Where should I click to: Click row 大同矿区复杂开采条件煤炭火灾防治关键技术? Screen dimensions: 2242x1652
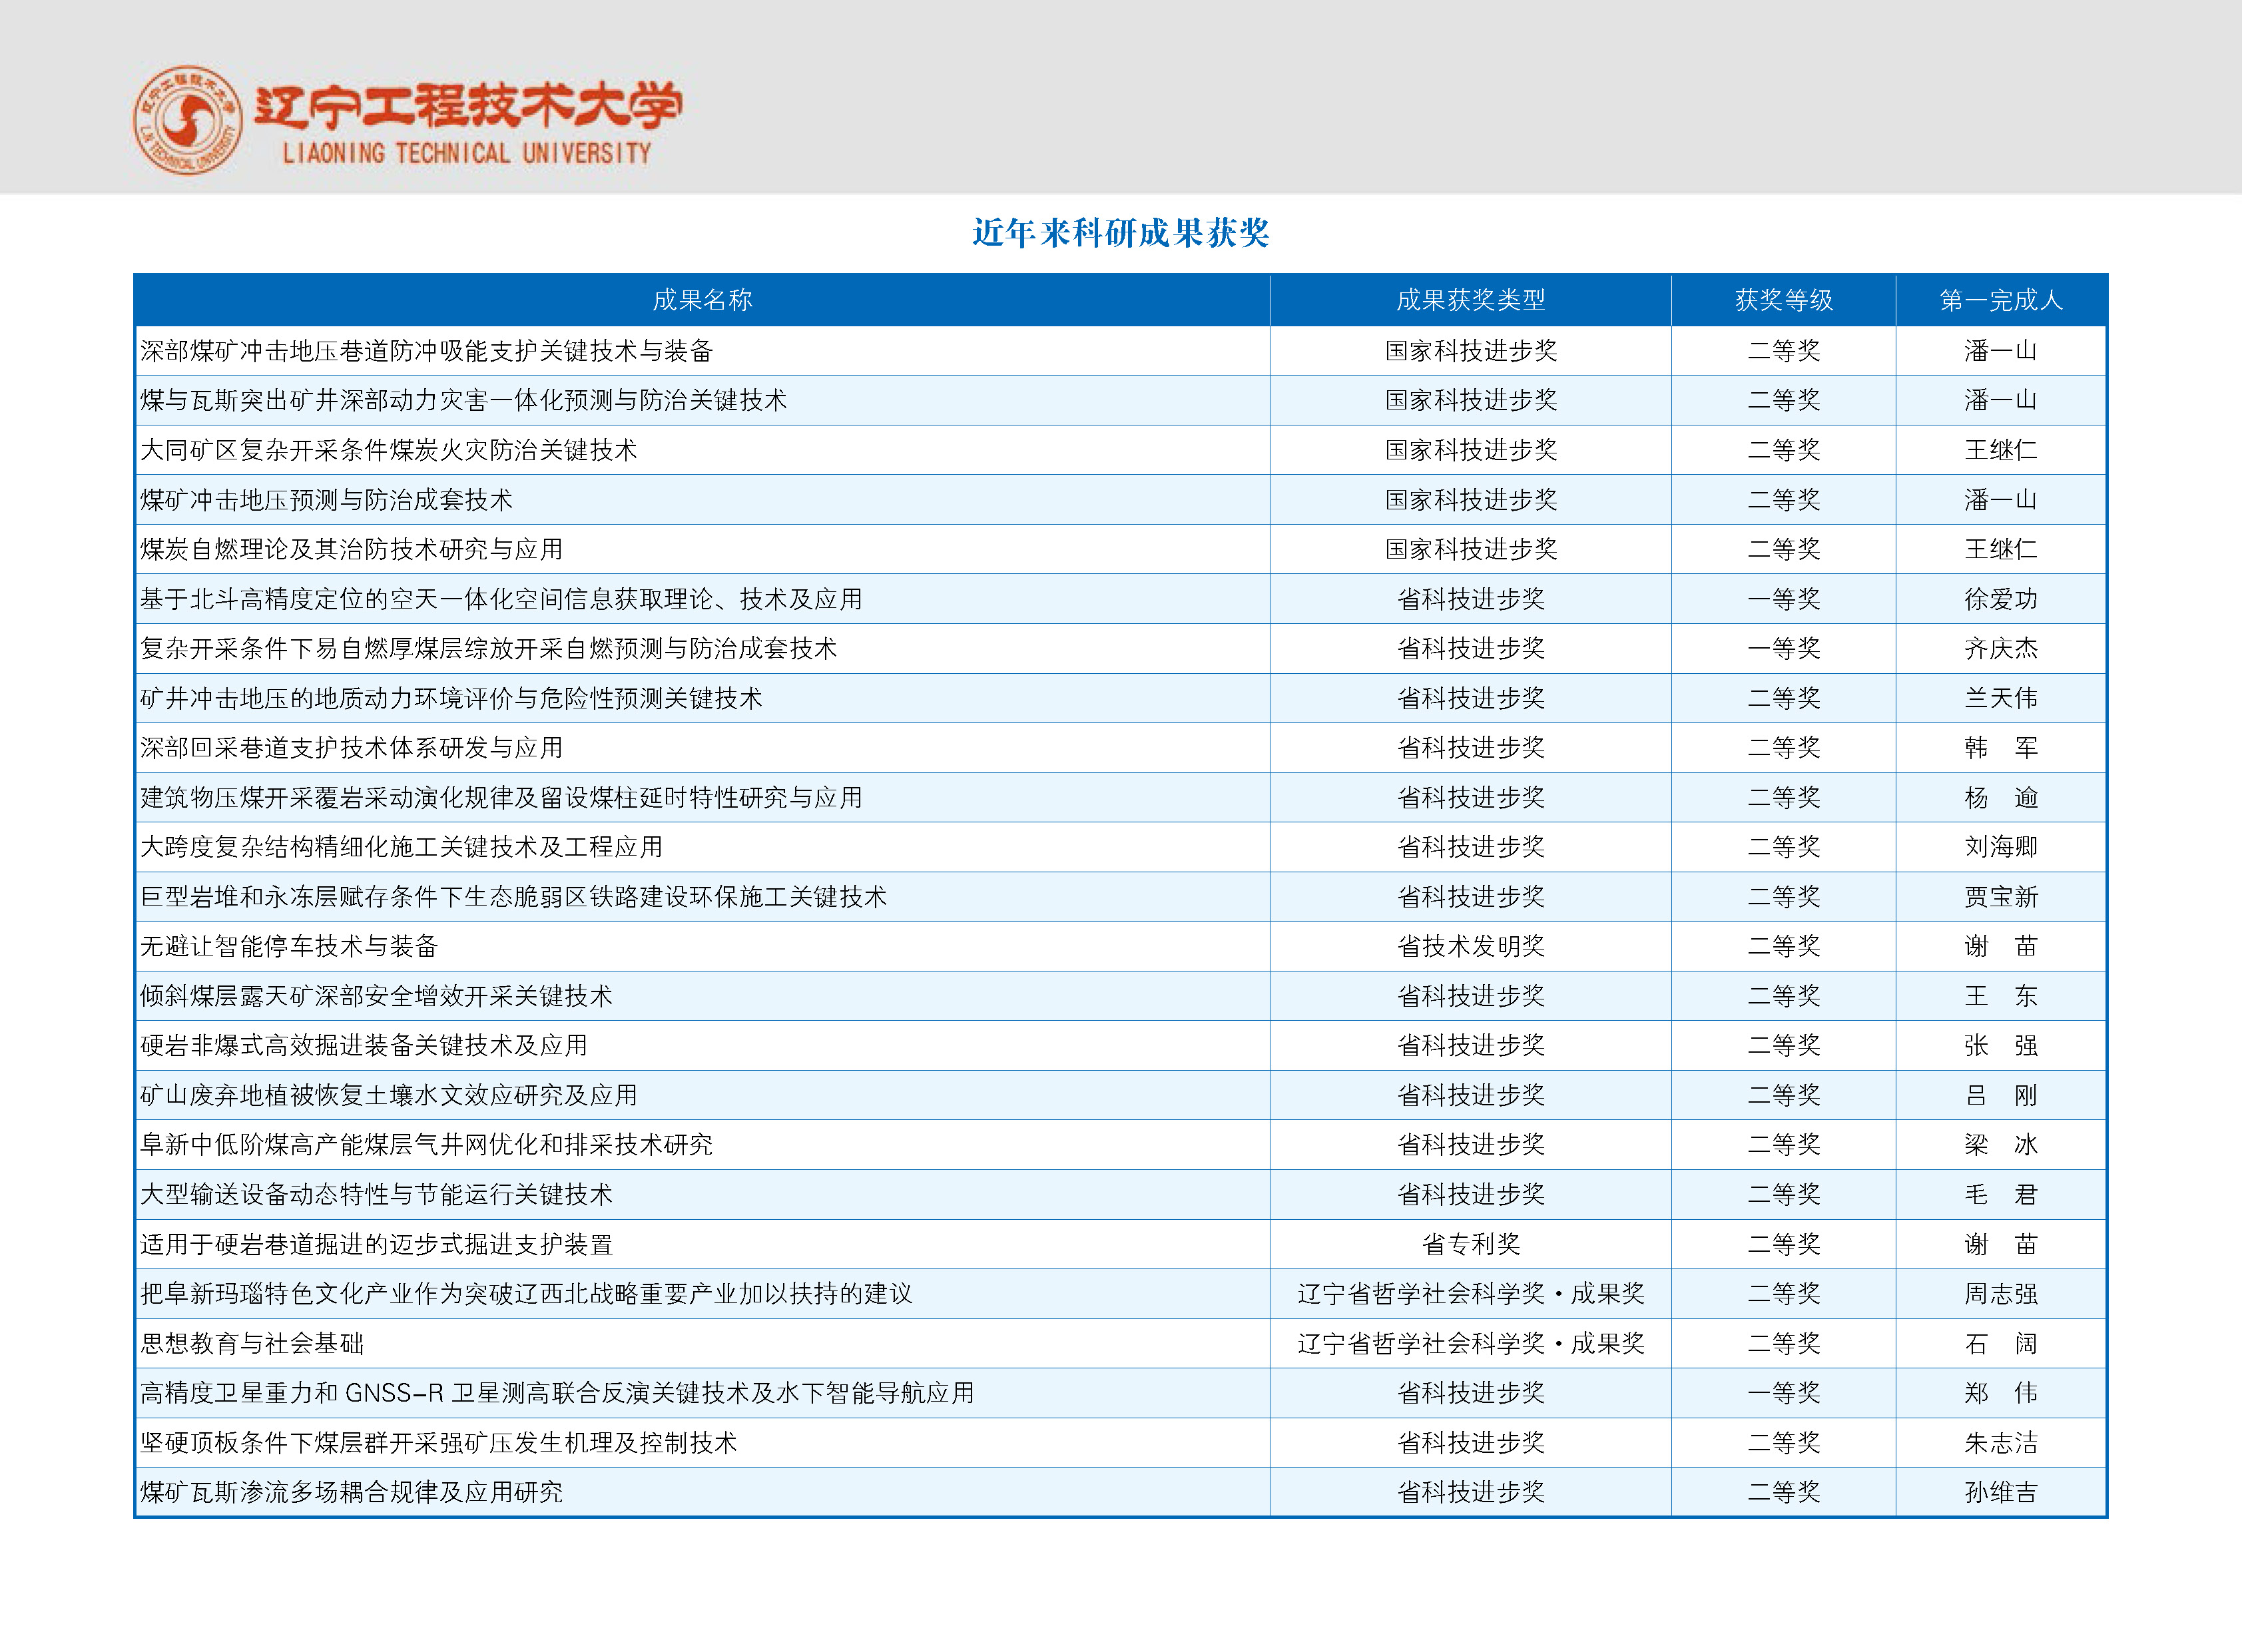pos(1120,450)
